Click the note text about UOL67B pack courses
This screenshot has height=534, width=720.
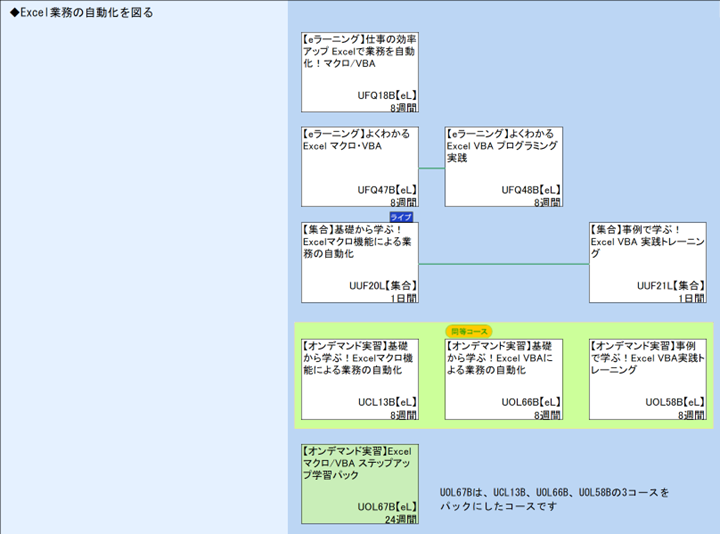tap(554, 499)
